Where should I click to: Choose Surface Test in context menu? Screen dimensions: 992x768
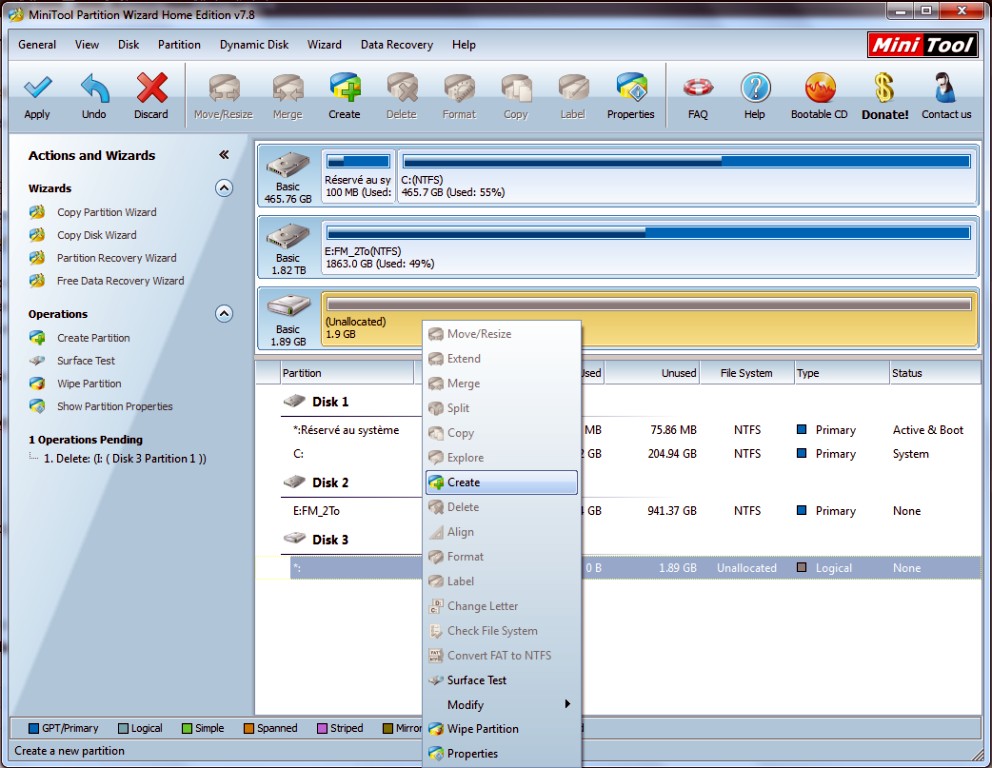click(502, 680)
